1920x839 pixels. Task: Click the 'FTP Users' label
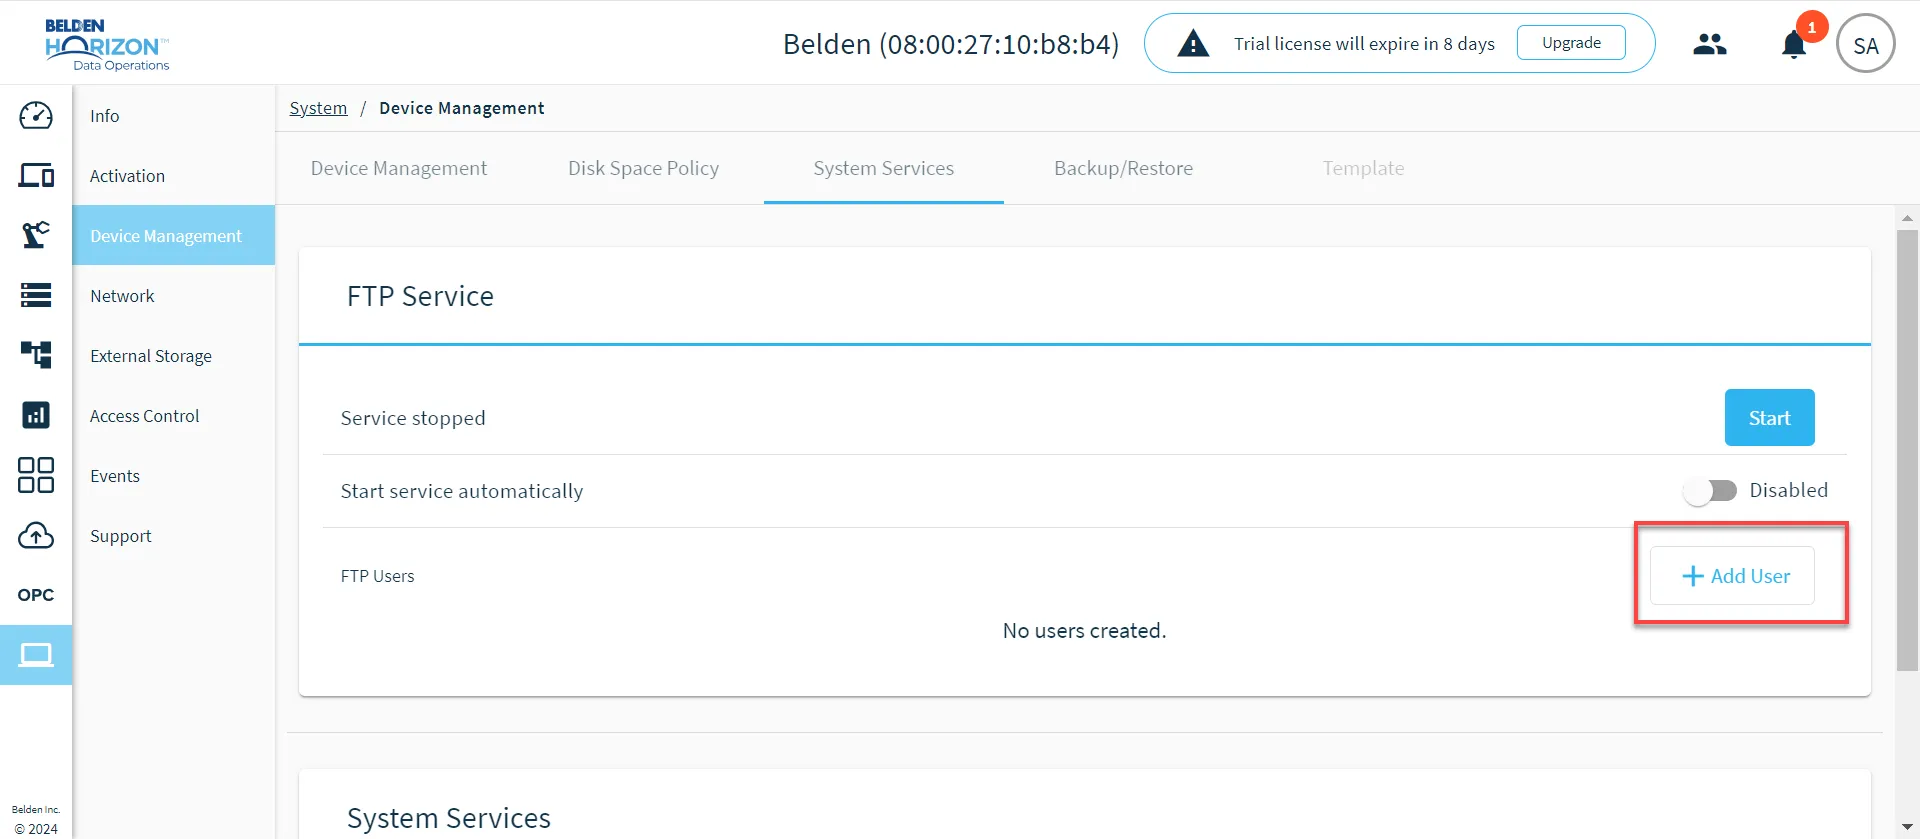point(377,576)
